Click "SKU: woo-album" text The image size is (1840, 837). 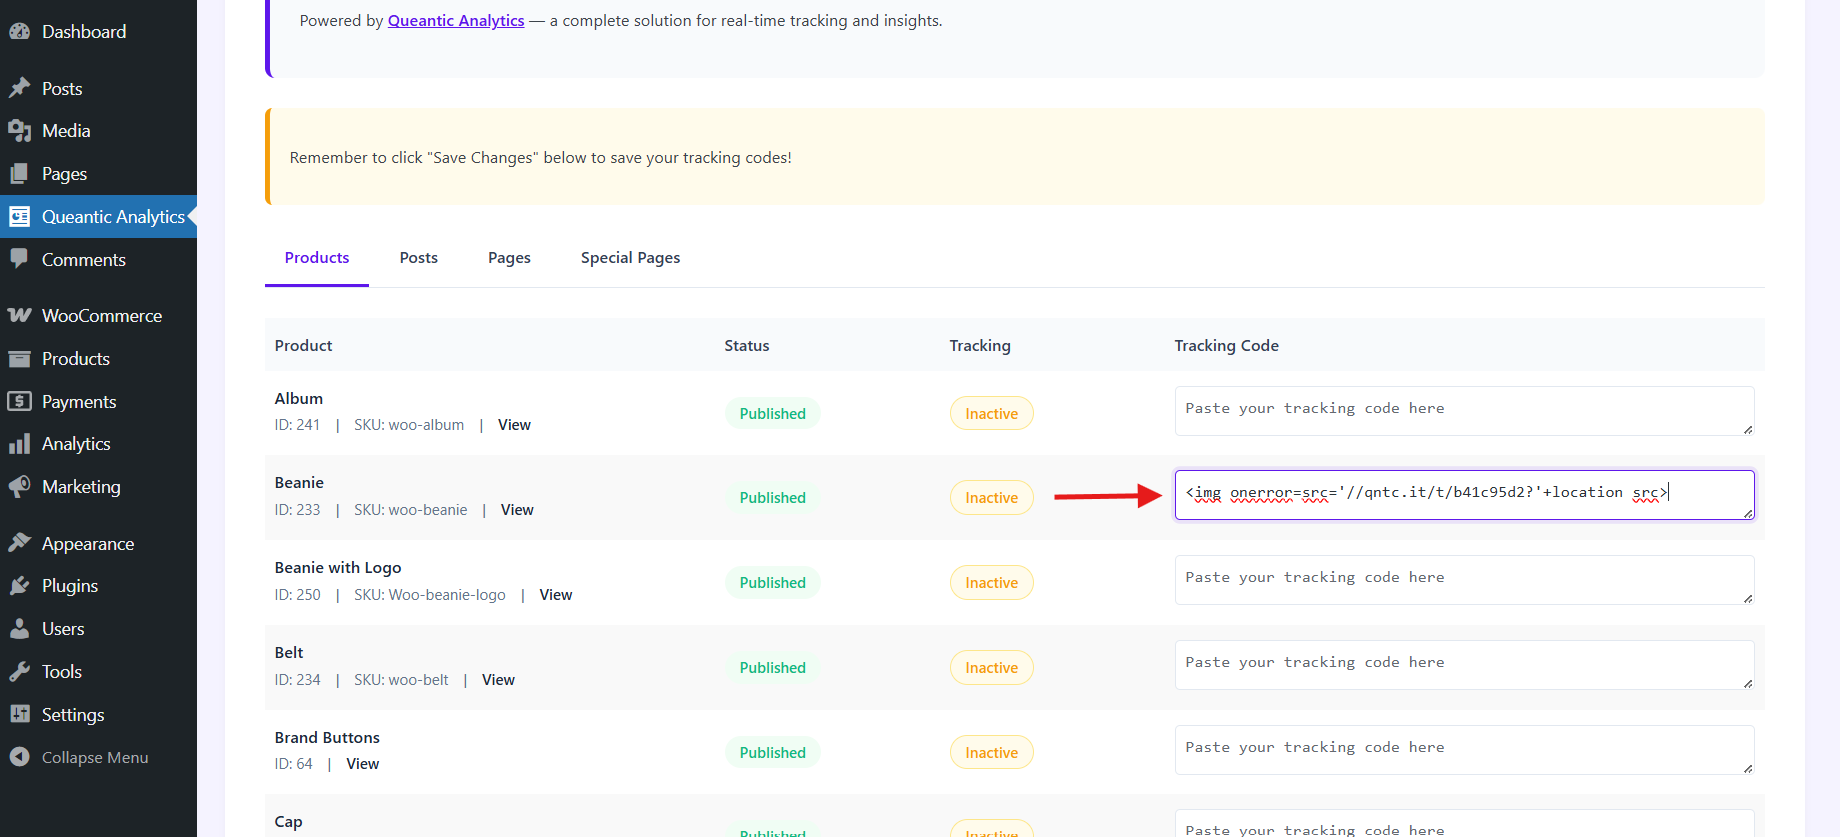coord(409,425)
